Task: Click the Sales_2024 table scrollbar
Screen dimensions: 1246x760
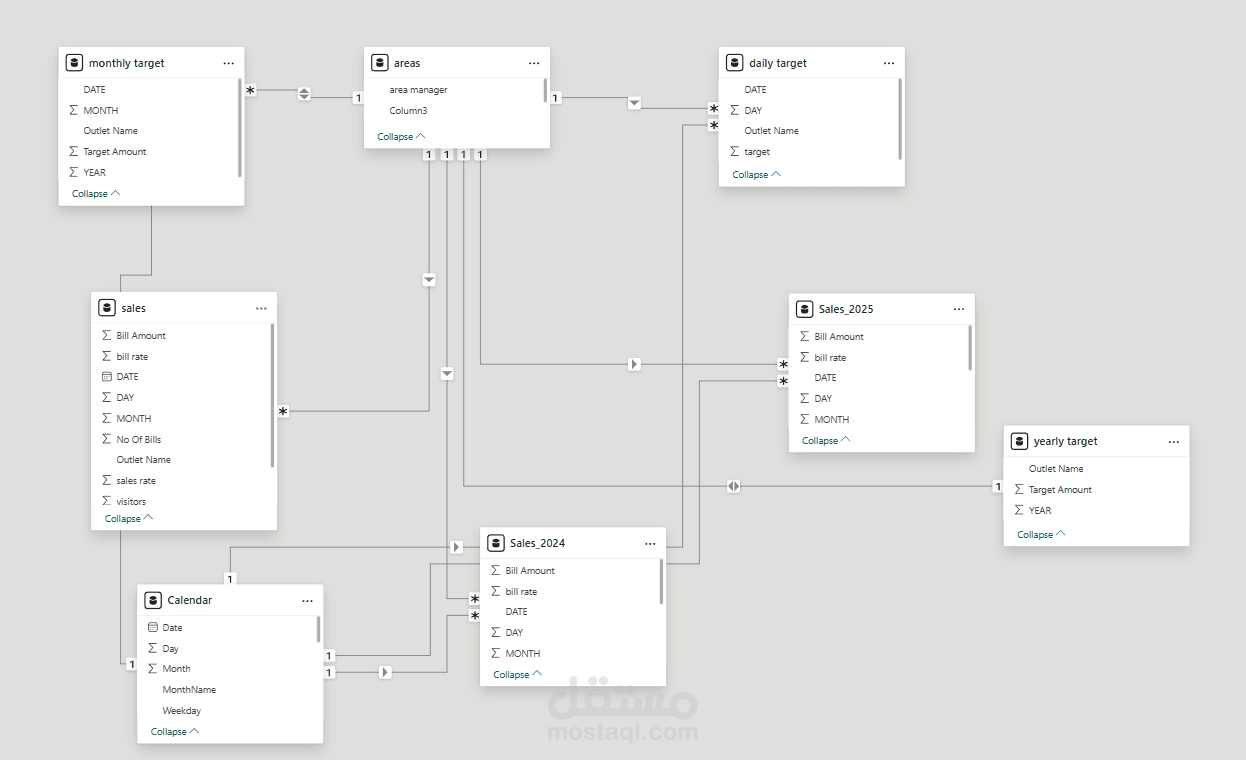Action: pyautogui.click(x=661, y=581)
